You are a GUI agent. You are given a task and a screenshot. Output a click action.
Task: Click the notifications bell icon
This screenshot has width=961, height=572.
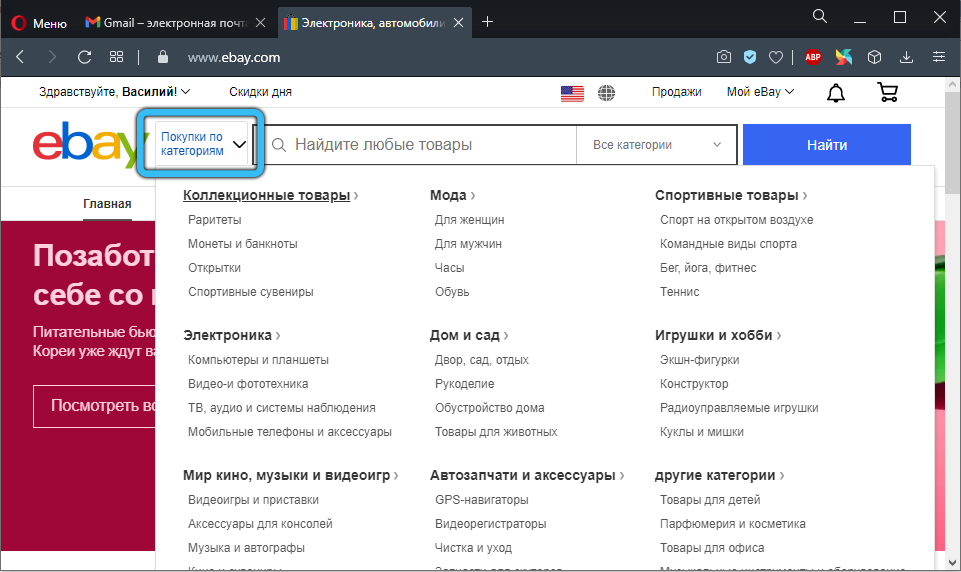(835, 92)
